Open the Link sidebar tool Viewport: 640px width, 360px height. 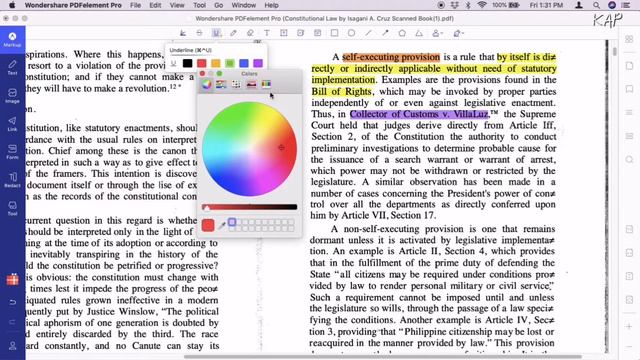point(12,124)
